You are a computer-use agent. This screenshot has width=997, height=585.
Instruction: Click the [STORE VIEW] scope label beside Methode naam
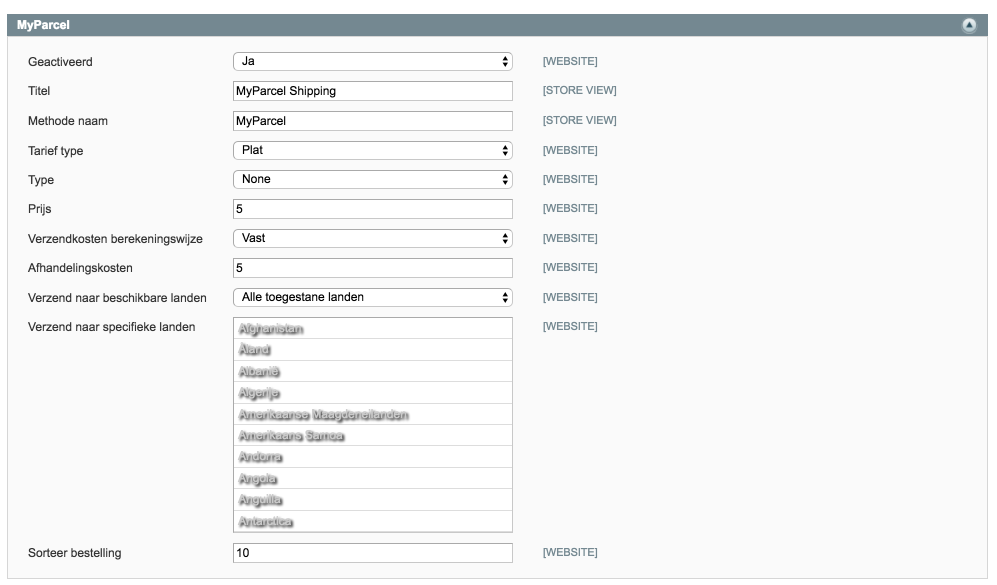[579, 120]
